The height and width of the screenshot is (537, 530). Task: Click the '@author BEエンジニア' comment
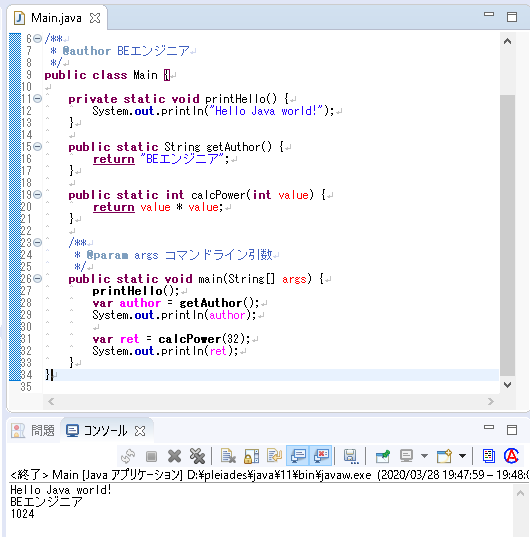pyautogui.click(x=126, y=51)
